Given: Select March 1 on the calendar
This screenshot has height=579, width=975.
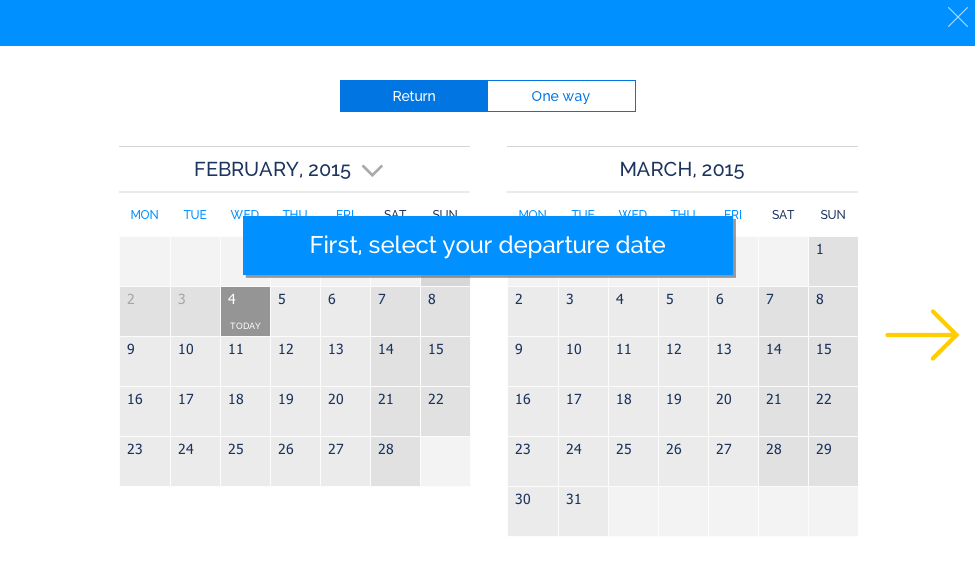Looking at the screenshot, I should [x=833, y=261].
